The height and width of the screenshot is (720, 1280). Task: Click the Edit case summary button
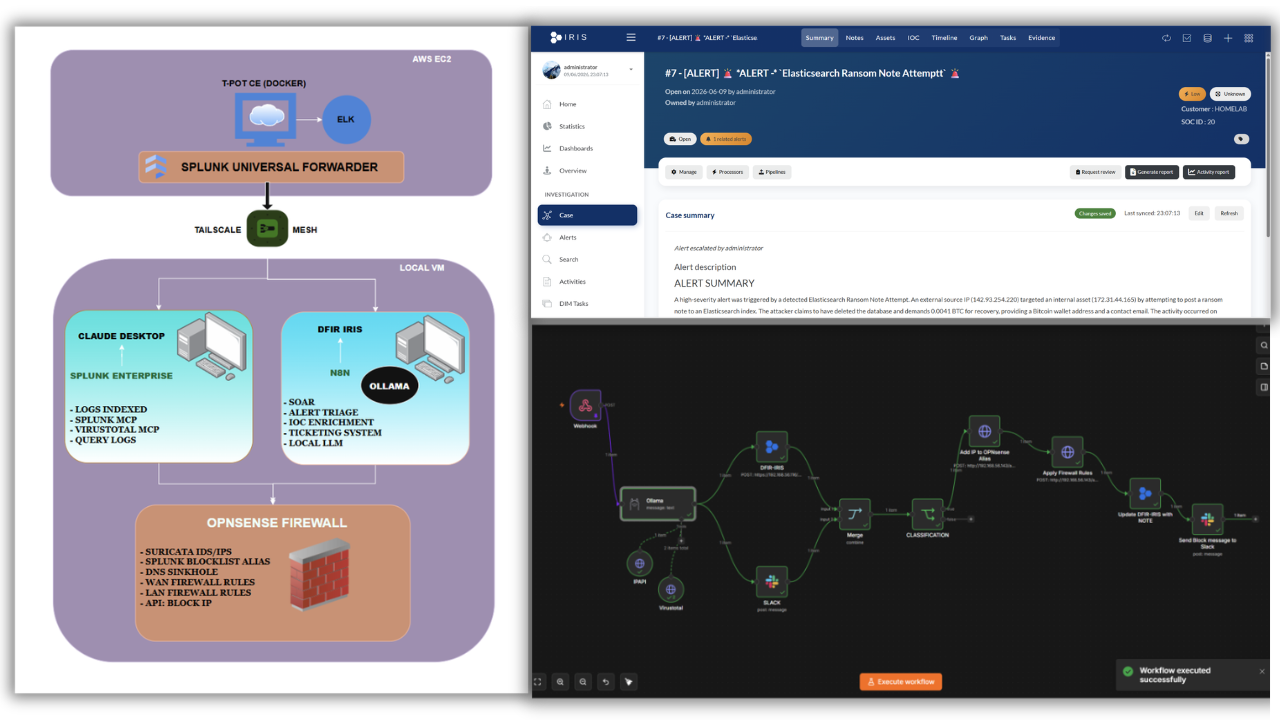(x=1199, y=213)
